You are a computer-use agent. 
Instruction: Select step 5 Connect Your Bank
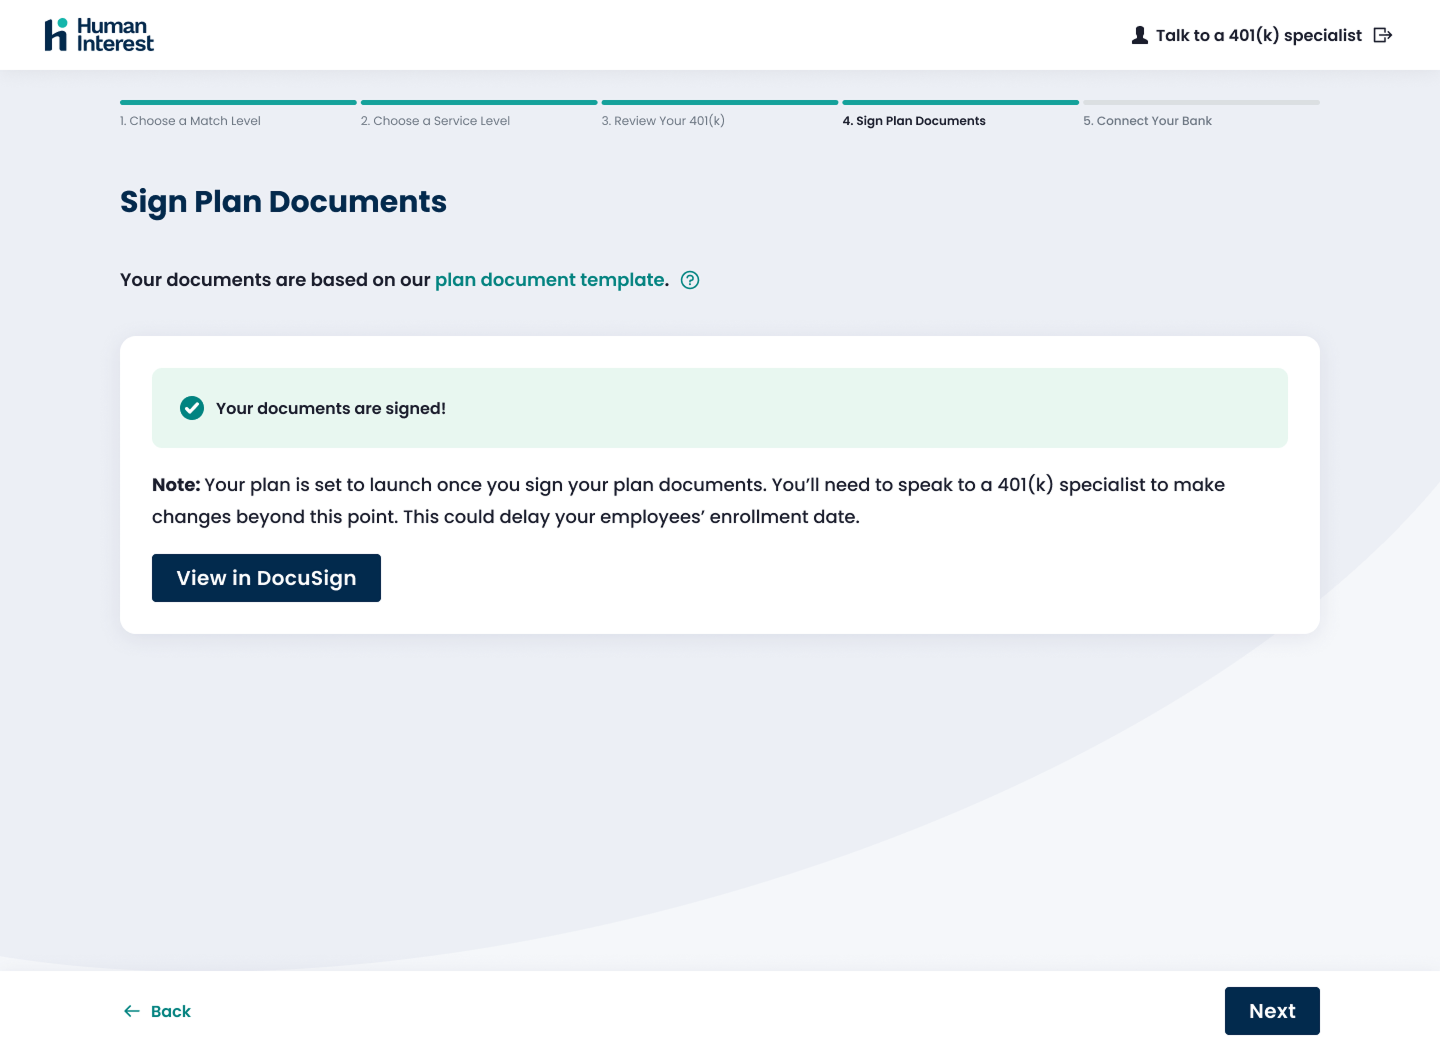[x=1147, y=121]
